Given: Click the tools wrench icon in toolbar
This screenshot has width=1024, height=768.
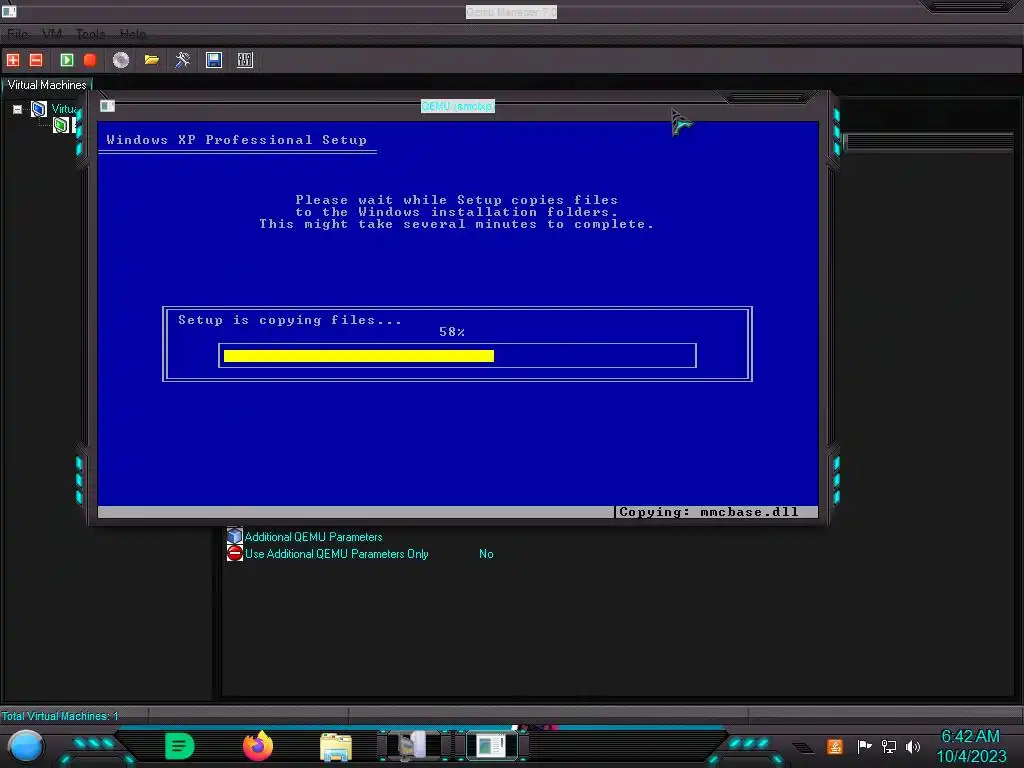Looking at the screenshot, I should [x=182, y=60].
